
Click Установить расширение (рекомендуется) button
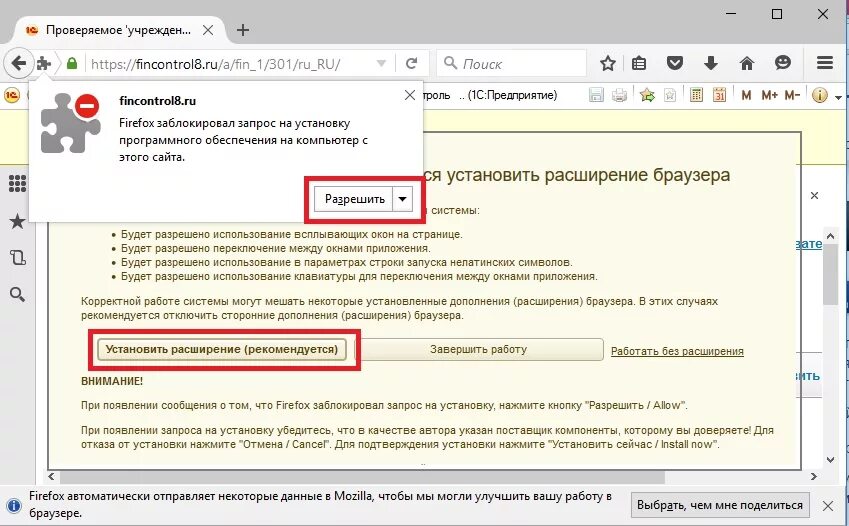pyautogui.click(x=221, y=349)
